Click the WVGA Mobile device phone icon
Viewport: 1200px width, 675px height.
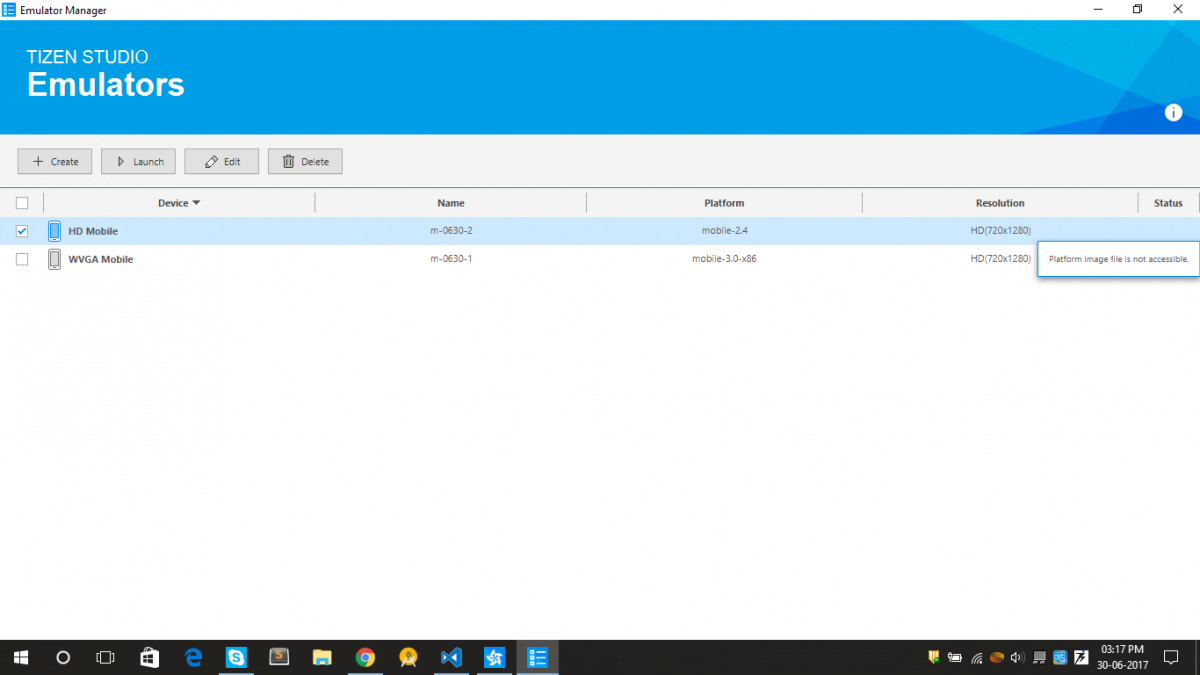click(54, 259)
